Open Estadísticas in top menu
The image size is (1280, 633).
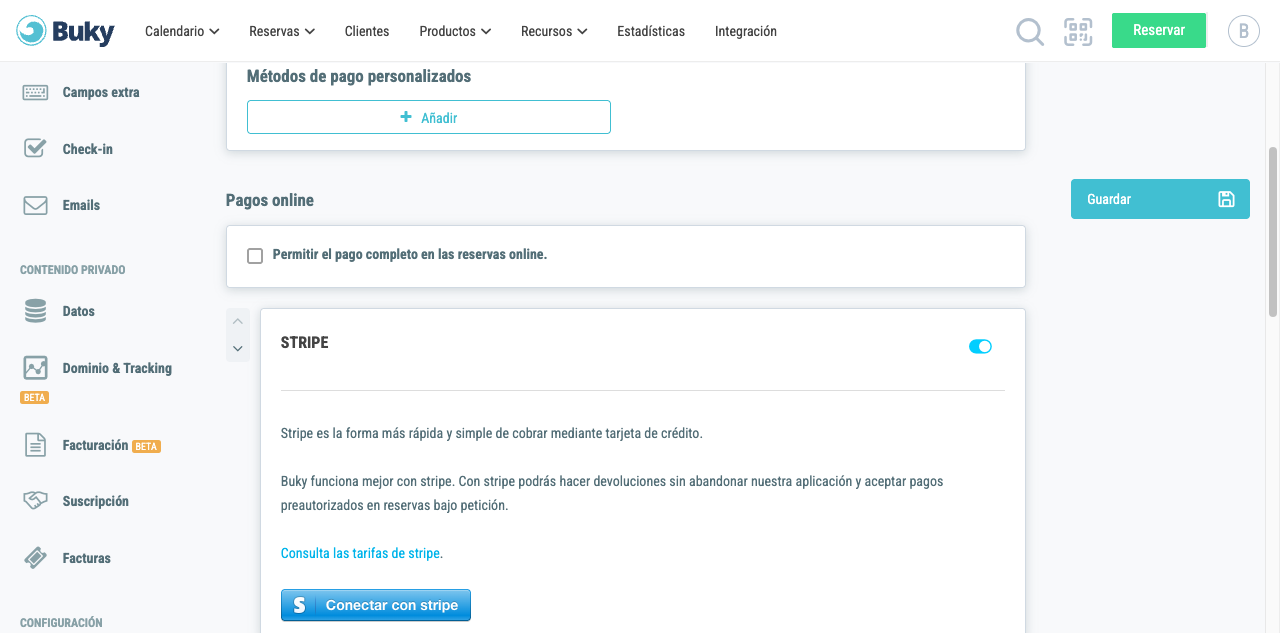click(x=651, y=31)
